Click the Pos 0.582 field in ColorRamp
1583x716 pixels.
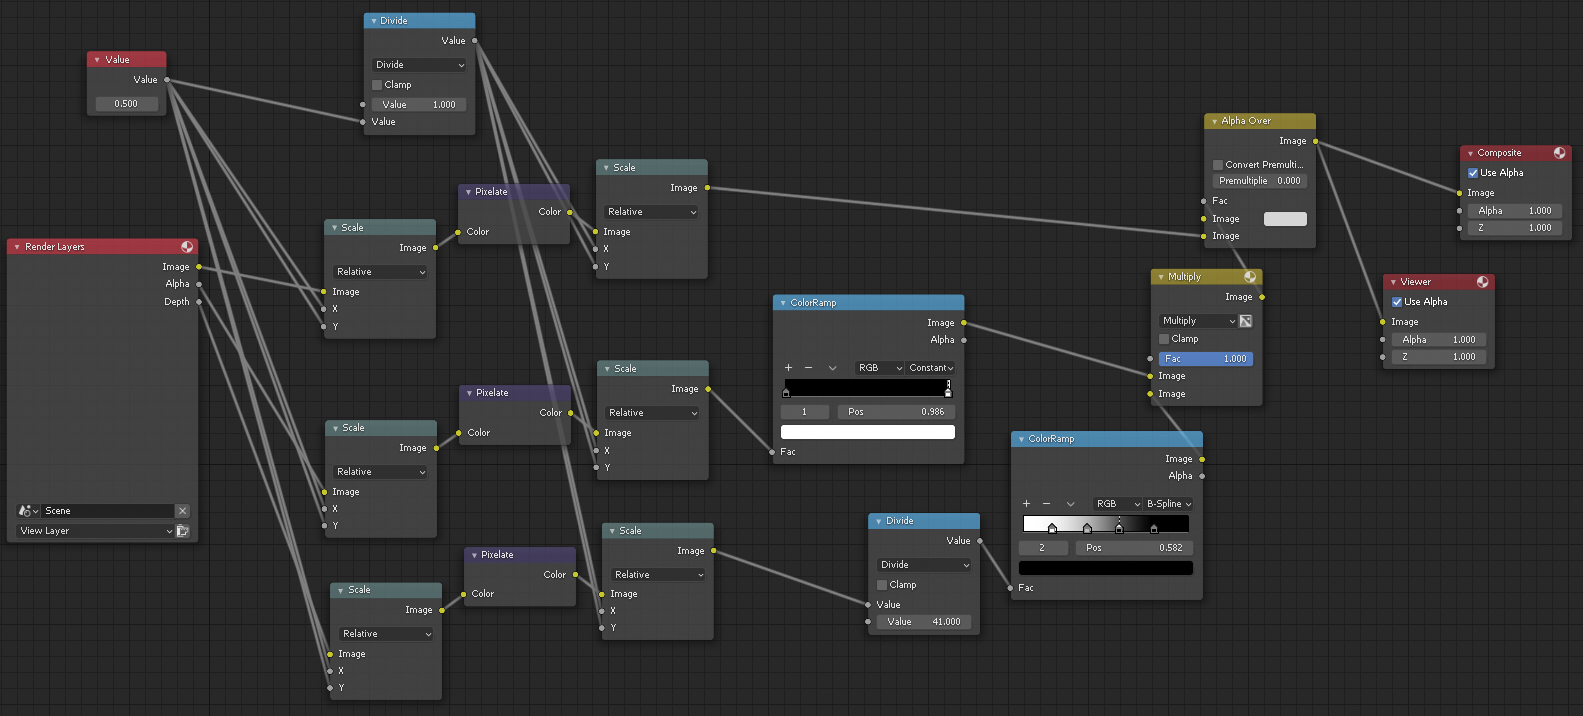(1134, 548)
